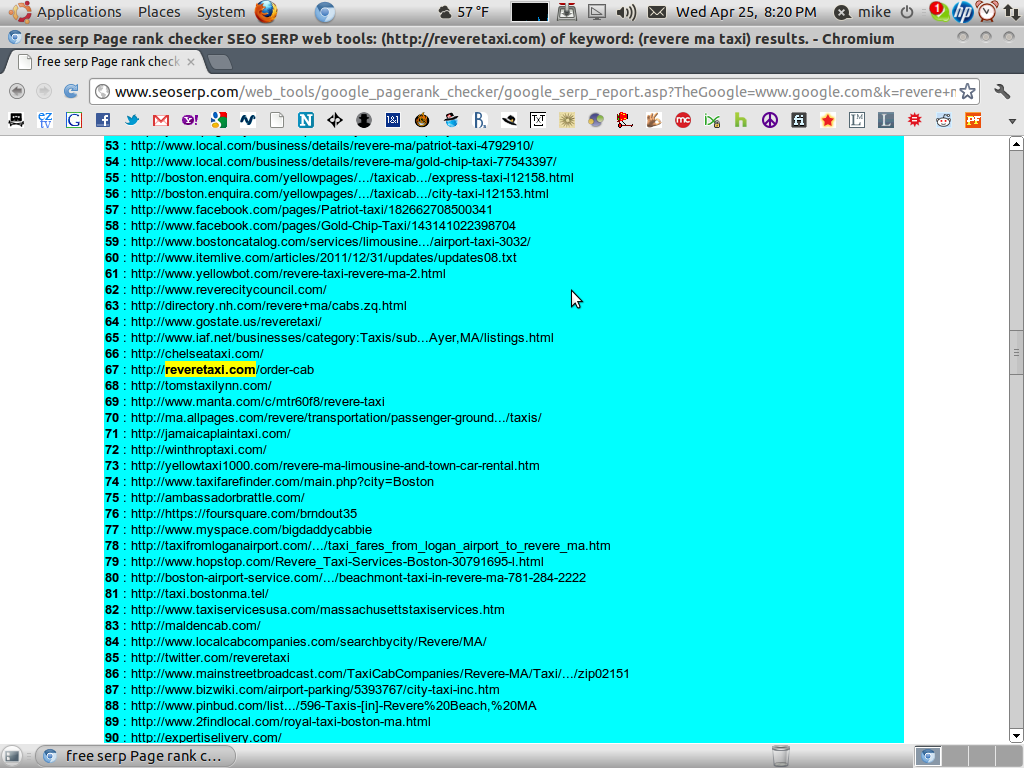Viewport: 1024px width, 768px height.
Task: Open the EZTV bookmark icon
Action: coord(45,120)
